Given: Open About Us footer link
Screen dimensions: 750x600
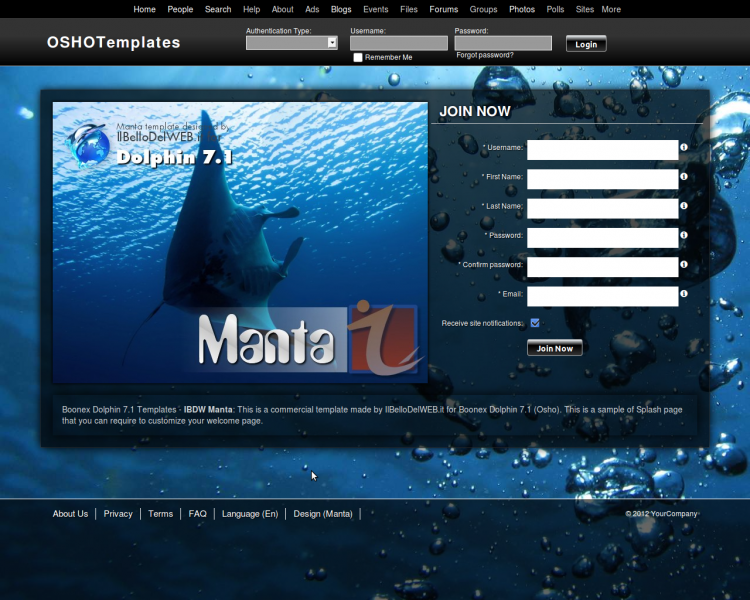Looking at the screenshot, I should 70,513.
